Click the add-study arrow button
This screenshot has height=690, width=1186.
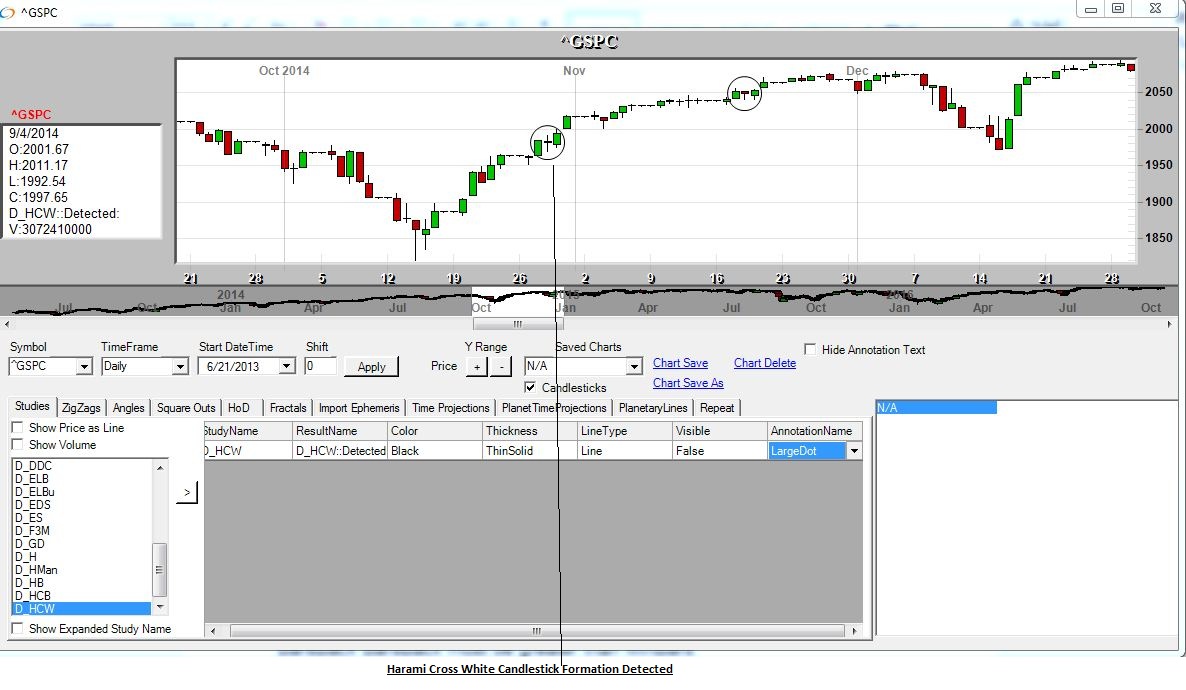tap(187, 492)
